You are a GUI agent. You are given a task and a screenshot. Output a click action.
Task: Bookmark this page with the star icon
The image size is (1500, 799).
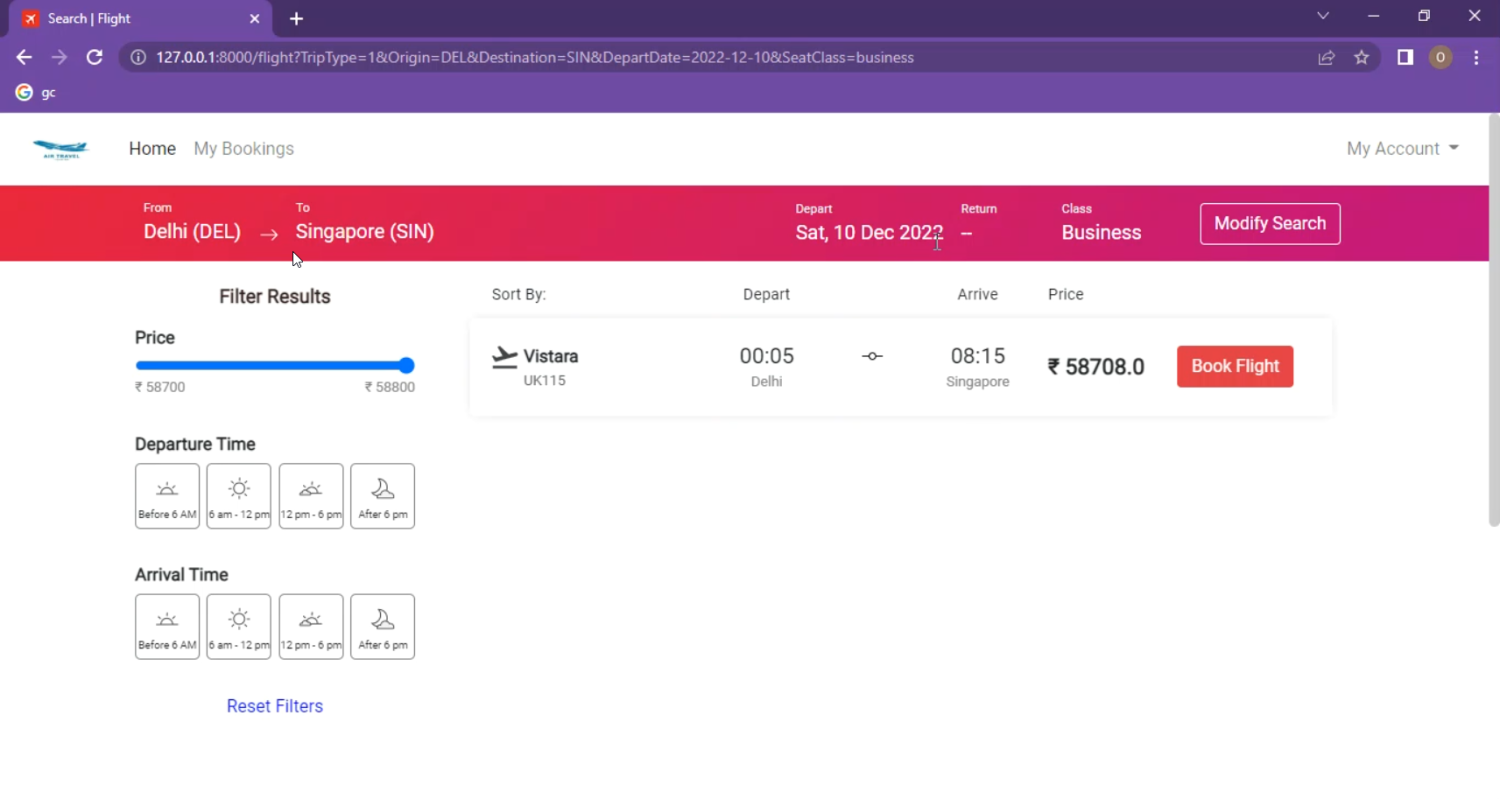(1361, 57)
